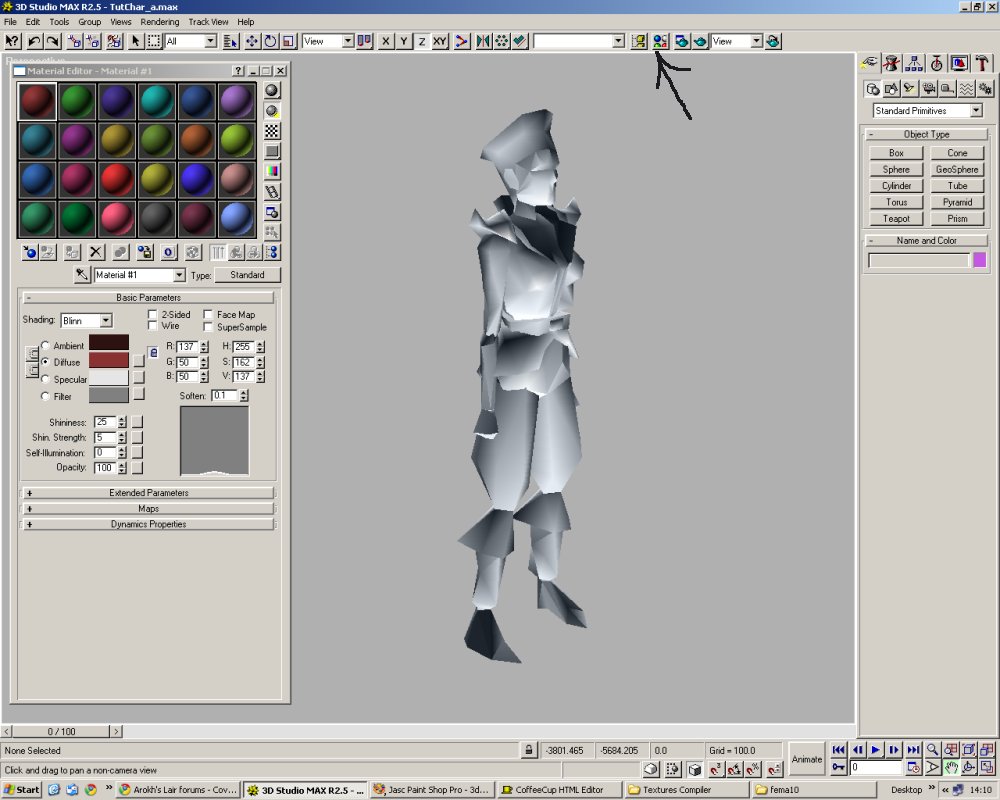Enable the 2-Sided checkbox

[x=152, y=315]
